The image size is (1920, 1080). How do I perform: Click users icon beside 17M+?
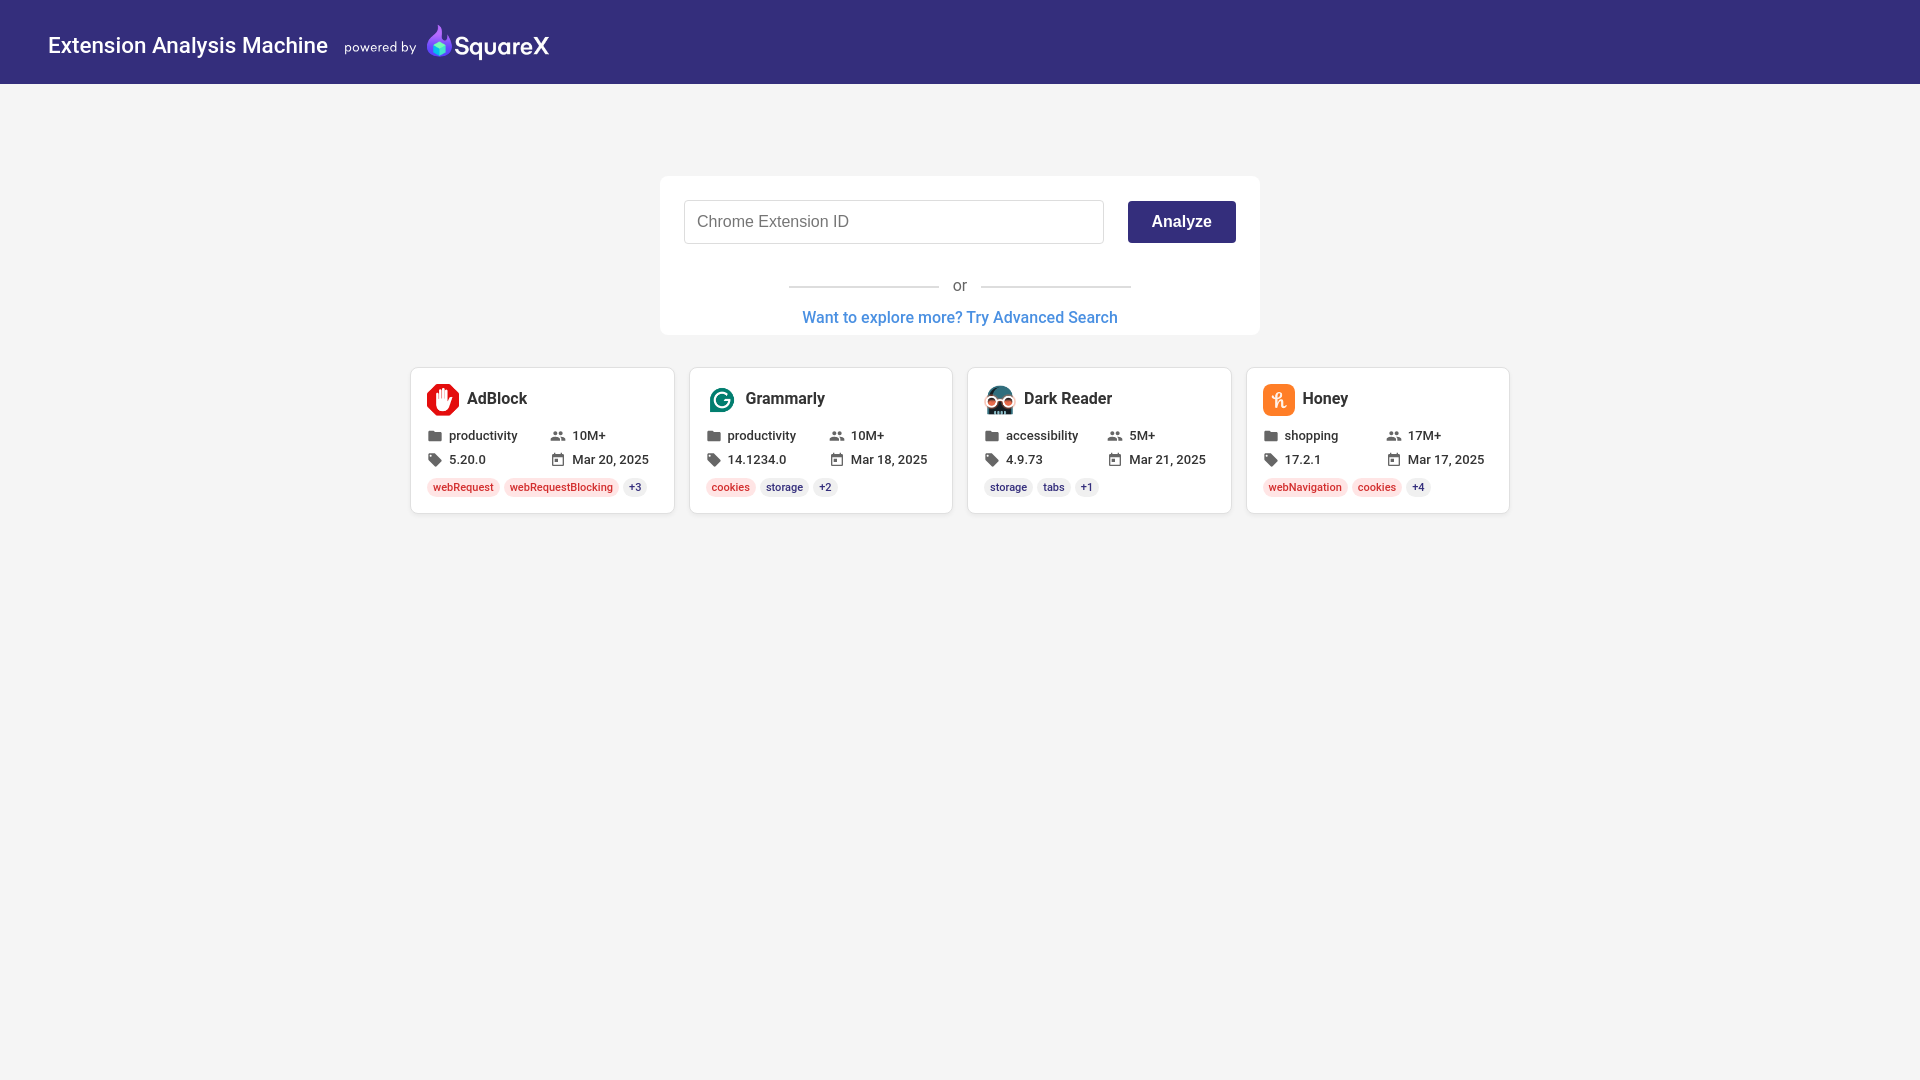tap(1394, 436)
